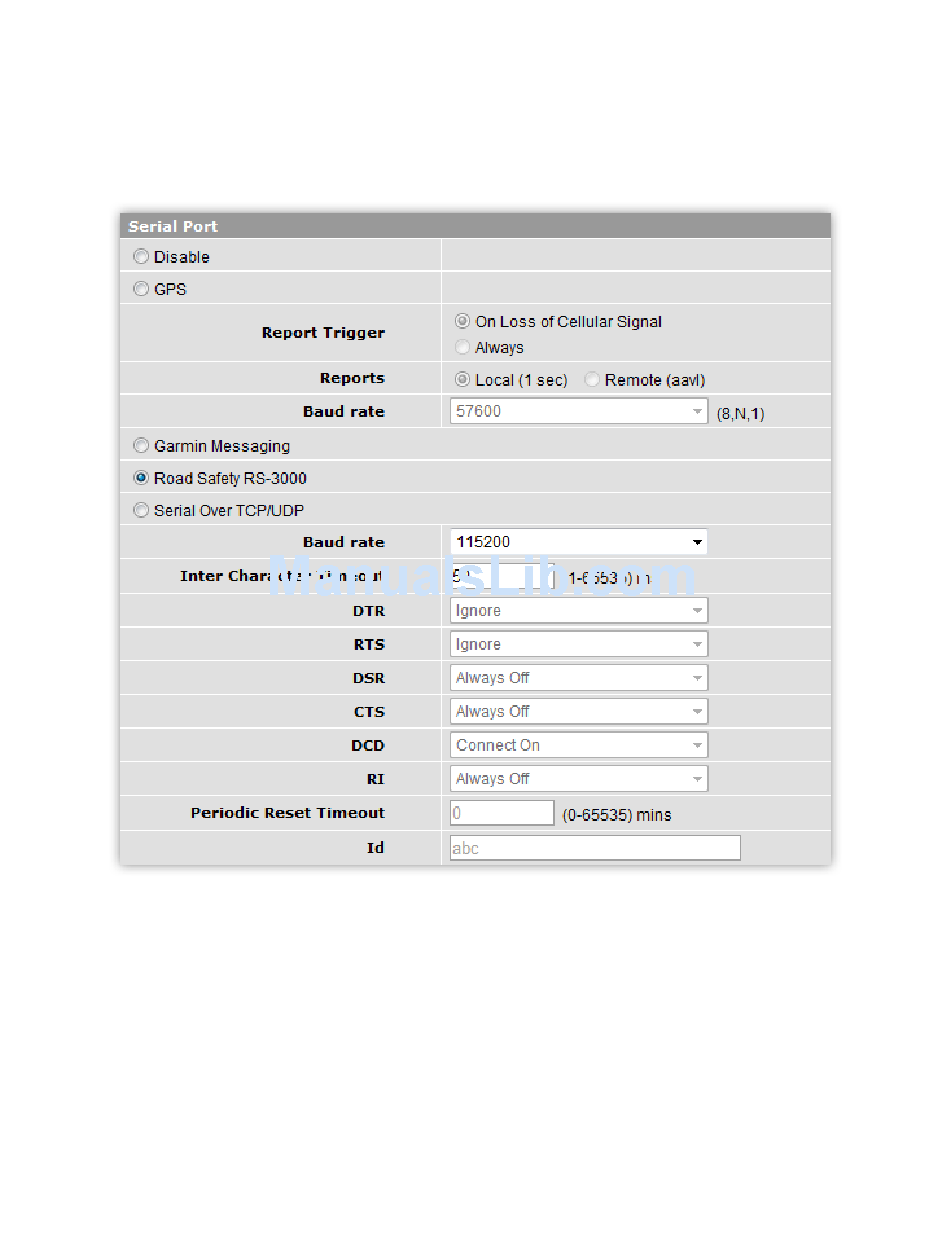Select the Disable radio button
Screen dimensions: 950x1260
141,257
